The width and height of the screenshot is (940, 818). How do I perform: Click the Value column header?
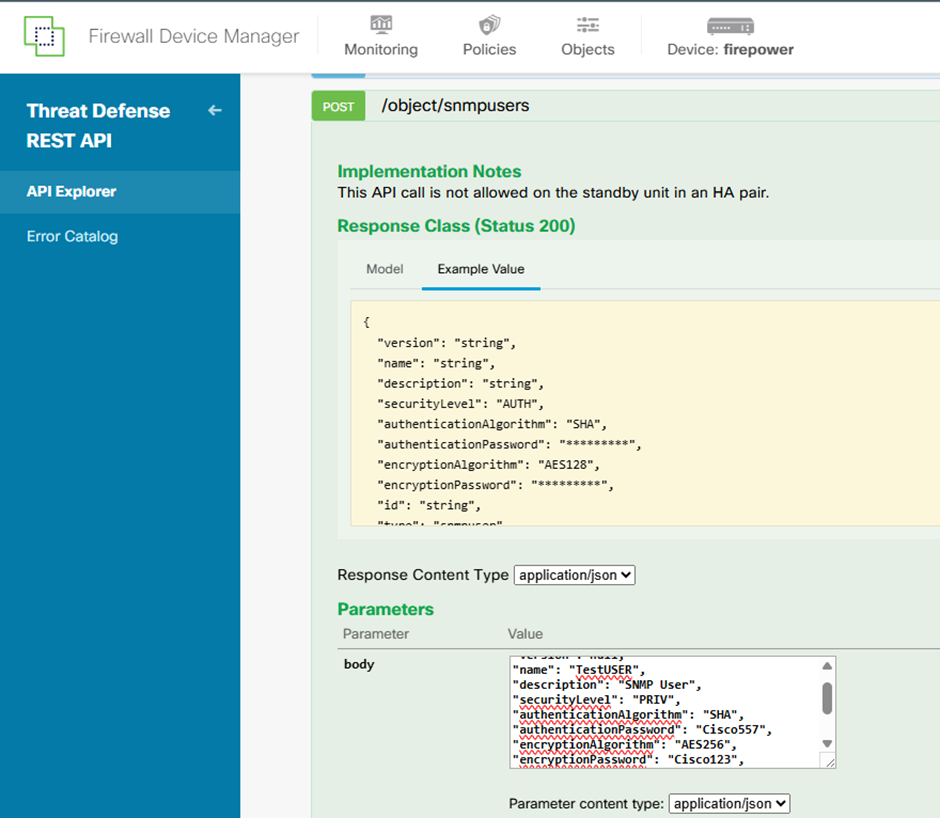(x=525, y=634)
